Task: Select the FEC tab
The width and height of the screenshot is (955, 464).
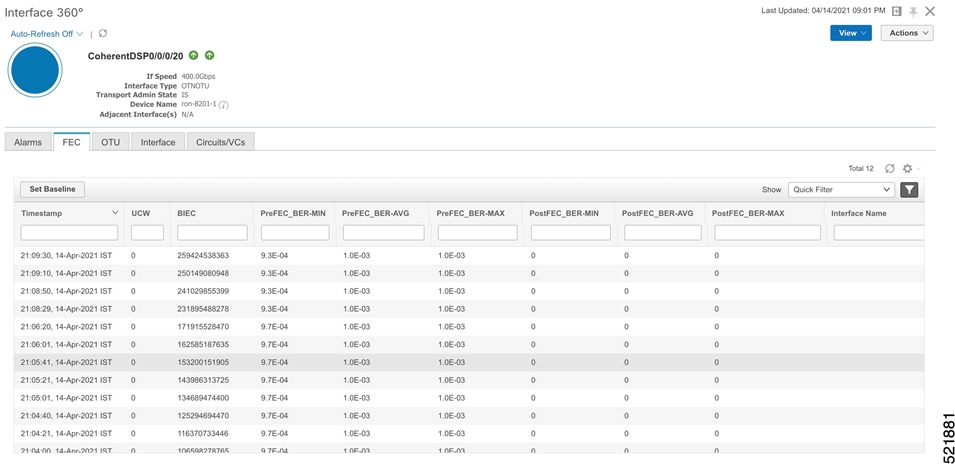Action: click(x=71, y=142)
